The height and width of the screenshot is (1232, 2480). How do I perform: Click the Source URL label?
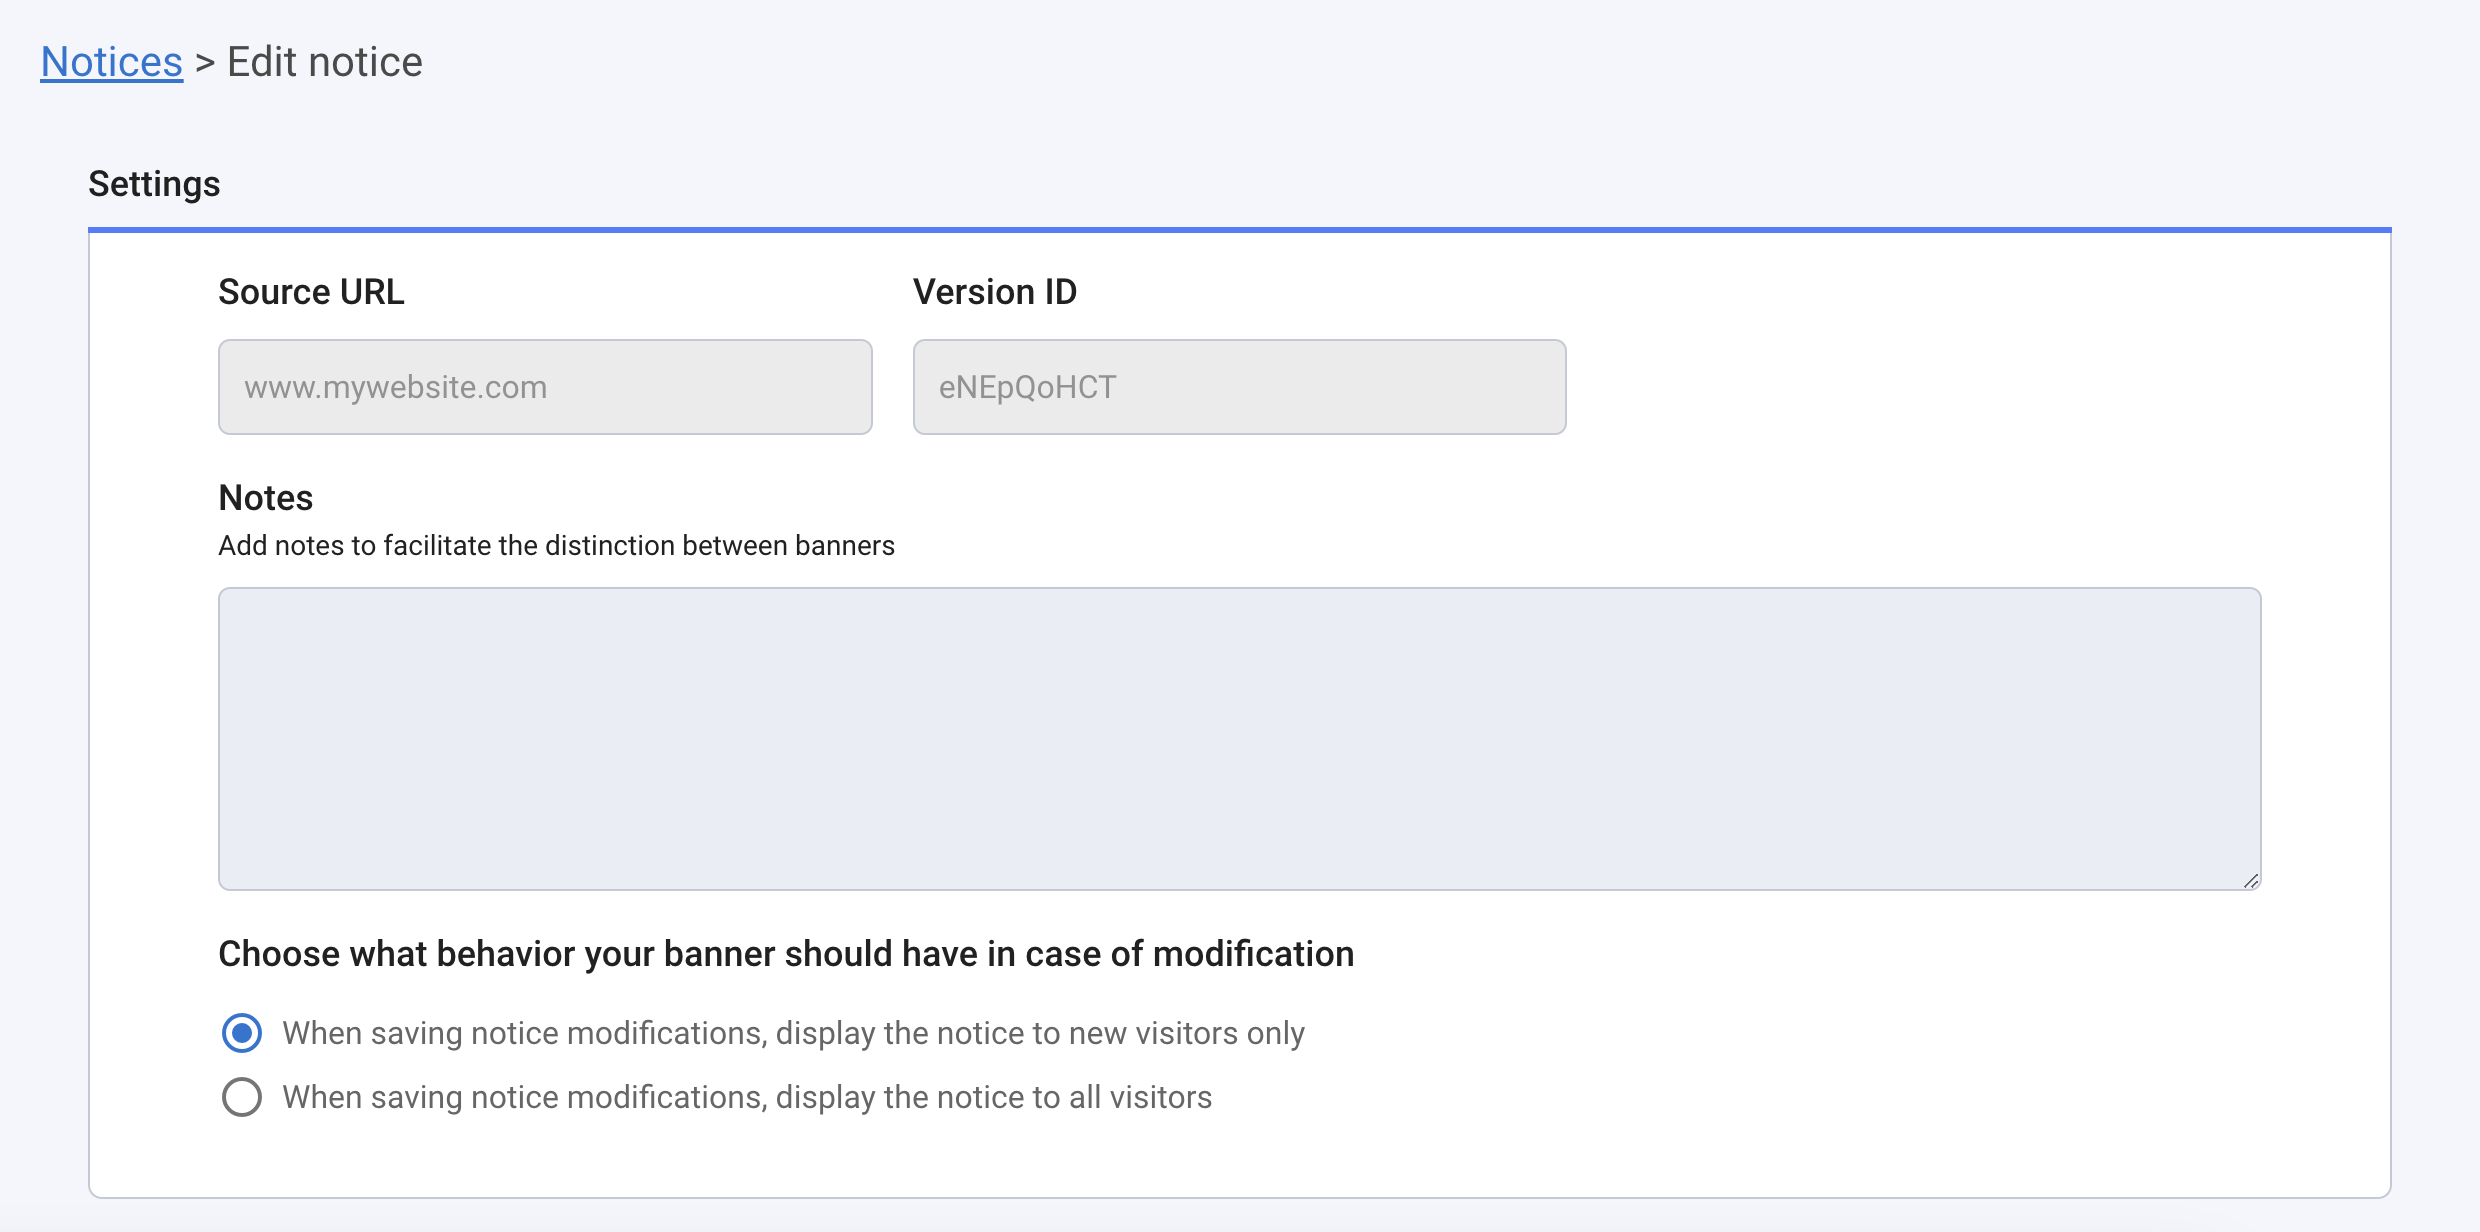[311, 291]
